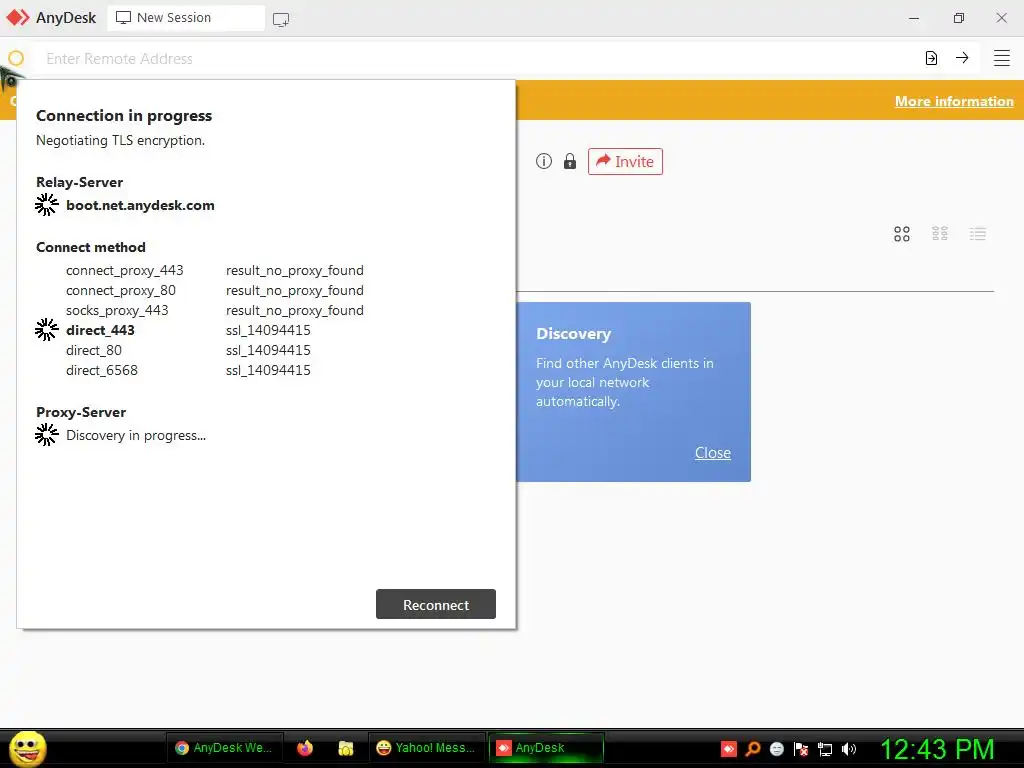1024x768 pixels.
Task: Switch to large tiles view
Action: [902, 234]
